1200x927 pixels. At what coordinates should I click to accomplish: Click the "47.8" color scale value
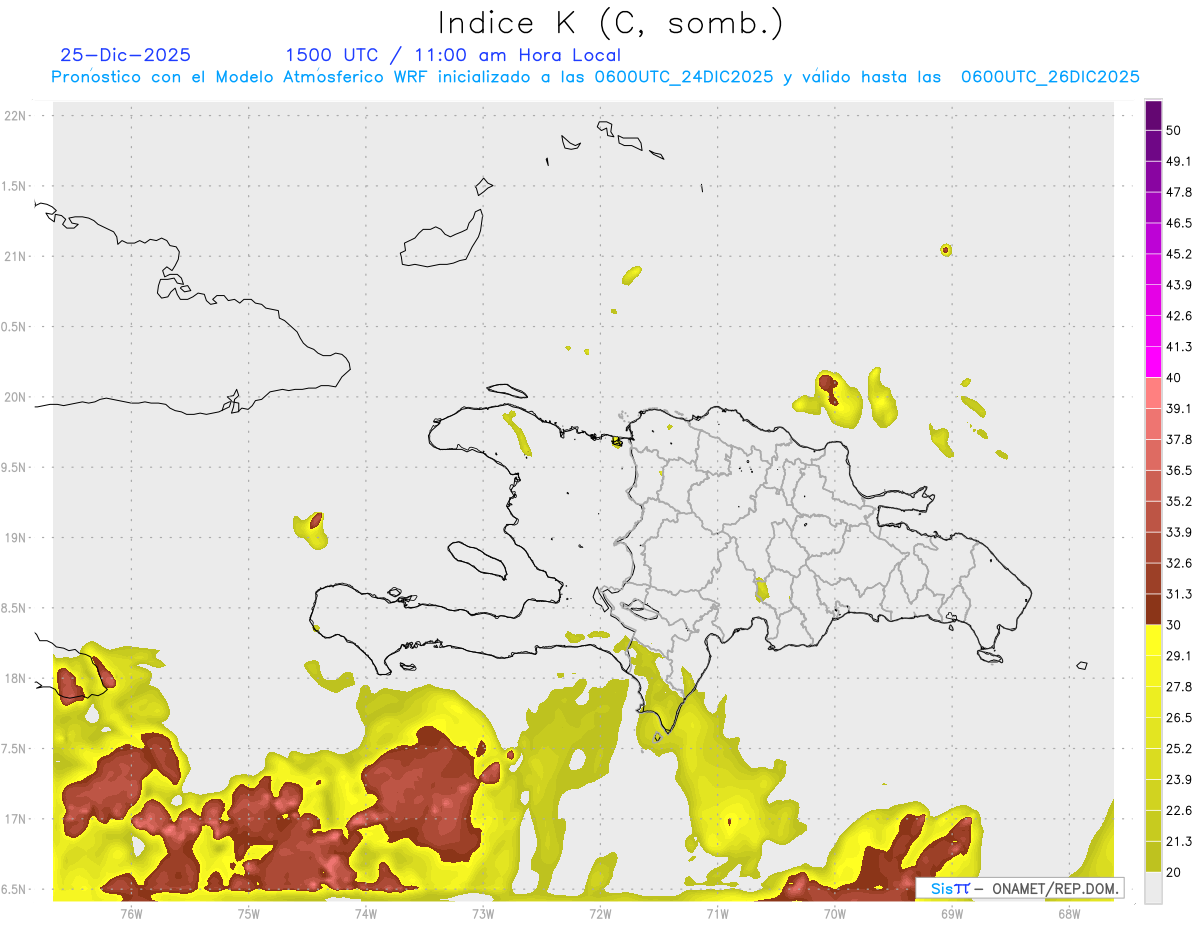coord(1180,193)
